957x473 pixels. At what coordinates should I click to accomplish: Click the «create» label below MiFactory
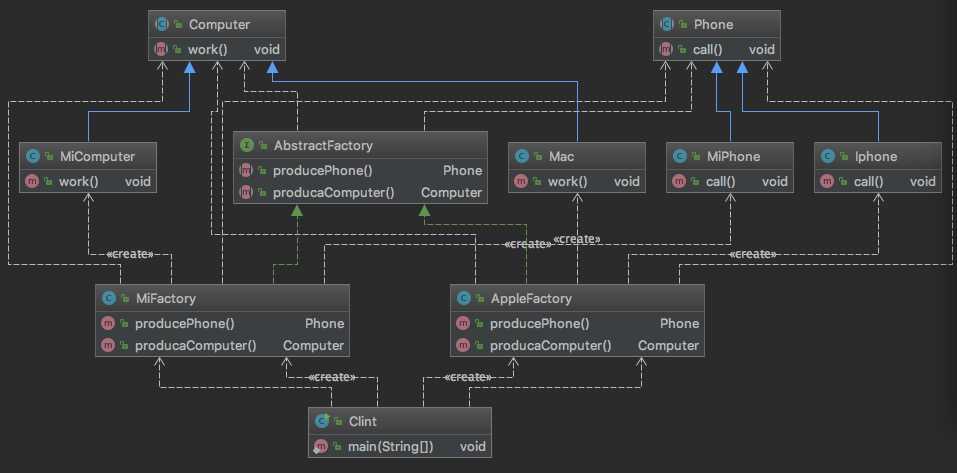332,377
